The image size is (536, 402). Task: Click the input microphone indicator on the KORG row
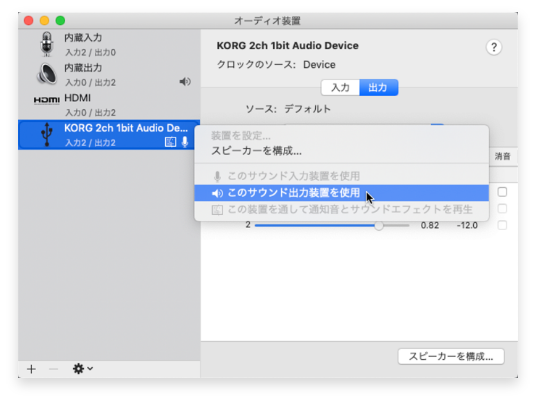point(185,142)
